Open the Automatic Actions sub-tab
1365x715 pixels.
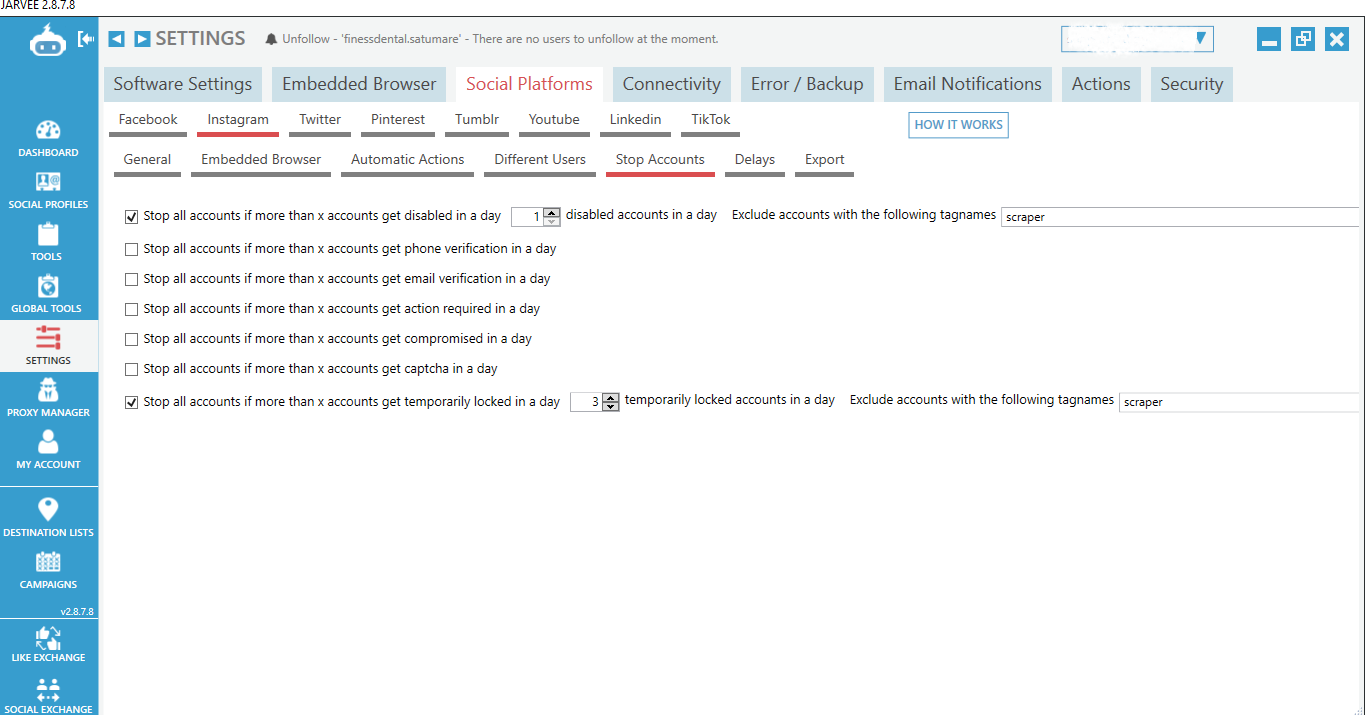coord(407,160)
